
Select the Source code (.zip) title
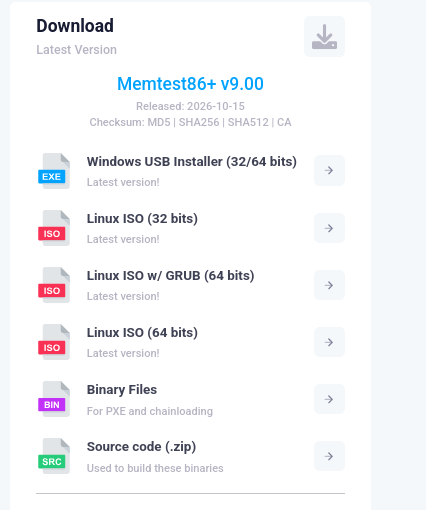pyautogui.click(x=141, y=447)
